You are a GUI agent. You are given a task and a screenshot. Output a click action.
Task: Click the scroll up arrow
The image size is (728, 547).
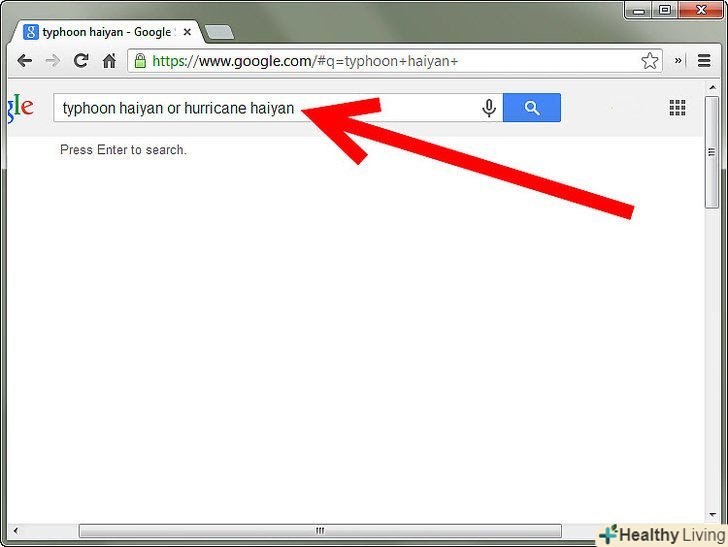[712, 88]
